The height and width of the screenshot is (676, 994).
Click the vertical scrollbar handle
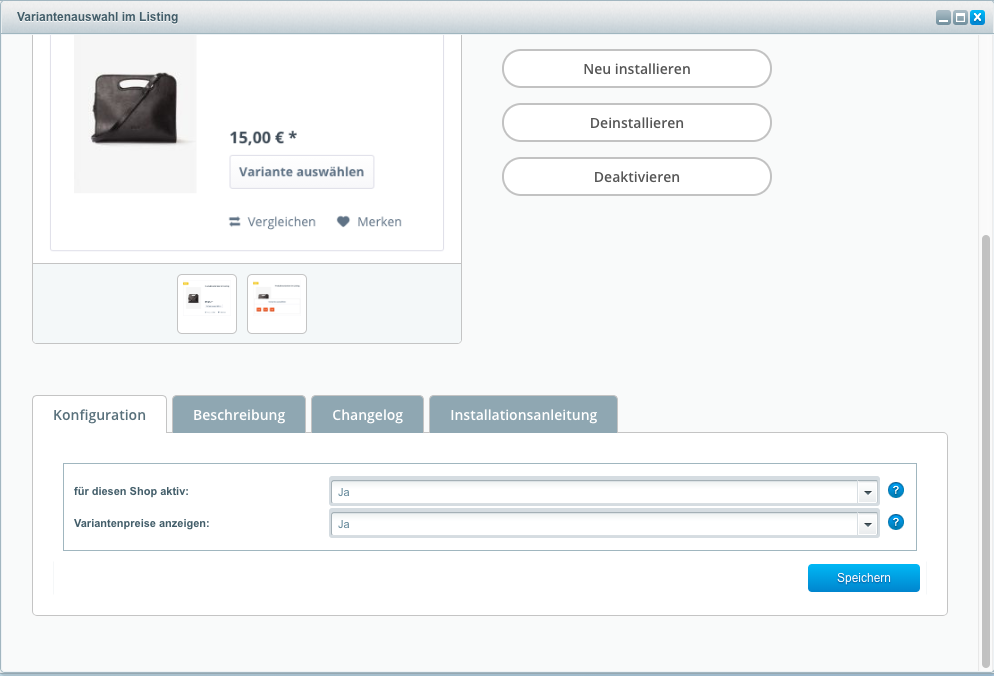[986, 450]
